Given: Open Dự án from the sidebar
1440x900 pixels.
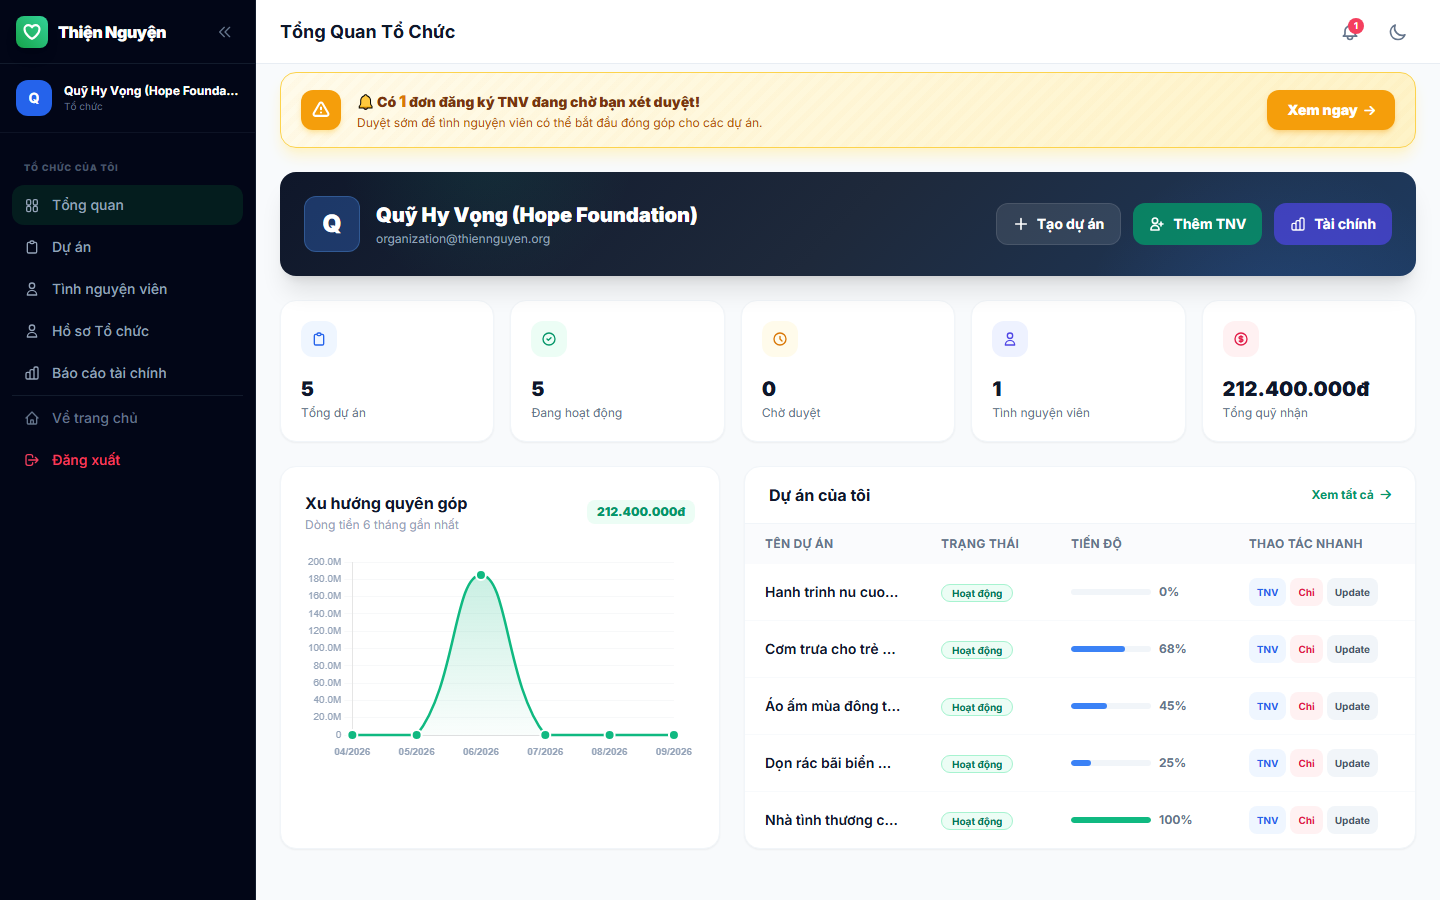Looking at the screenshot, I should click(128, 247).
